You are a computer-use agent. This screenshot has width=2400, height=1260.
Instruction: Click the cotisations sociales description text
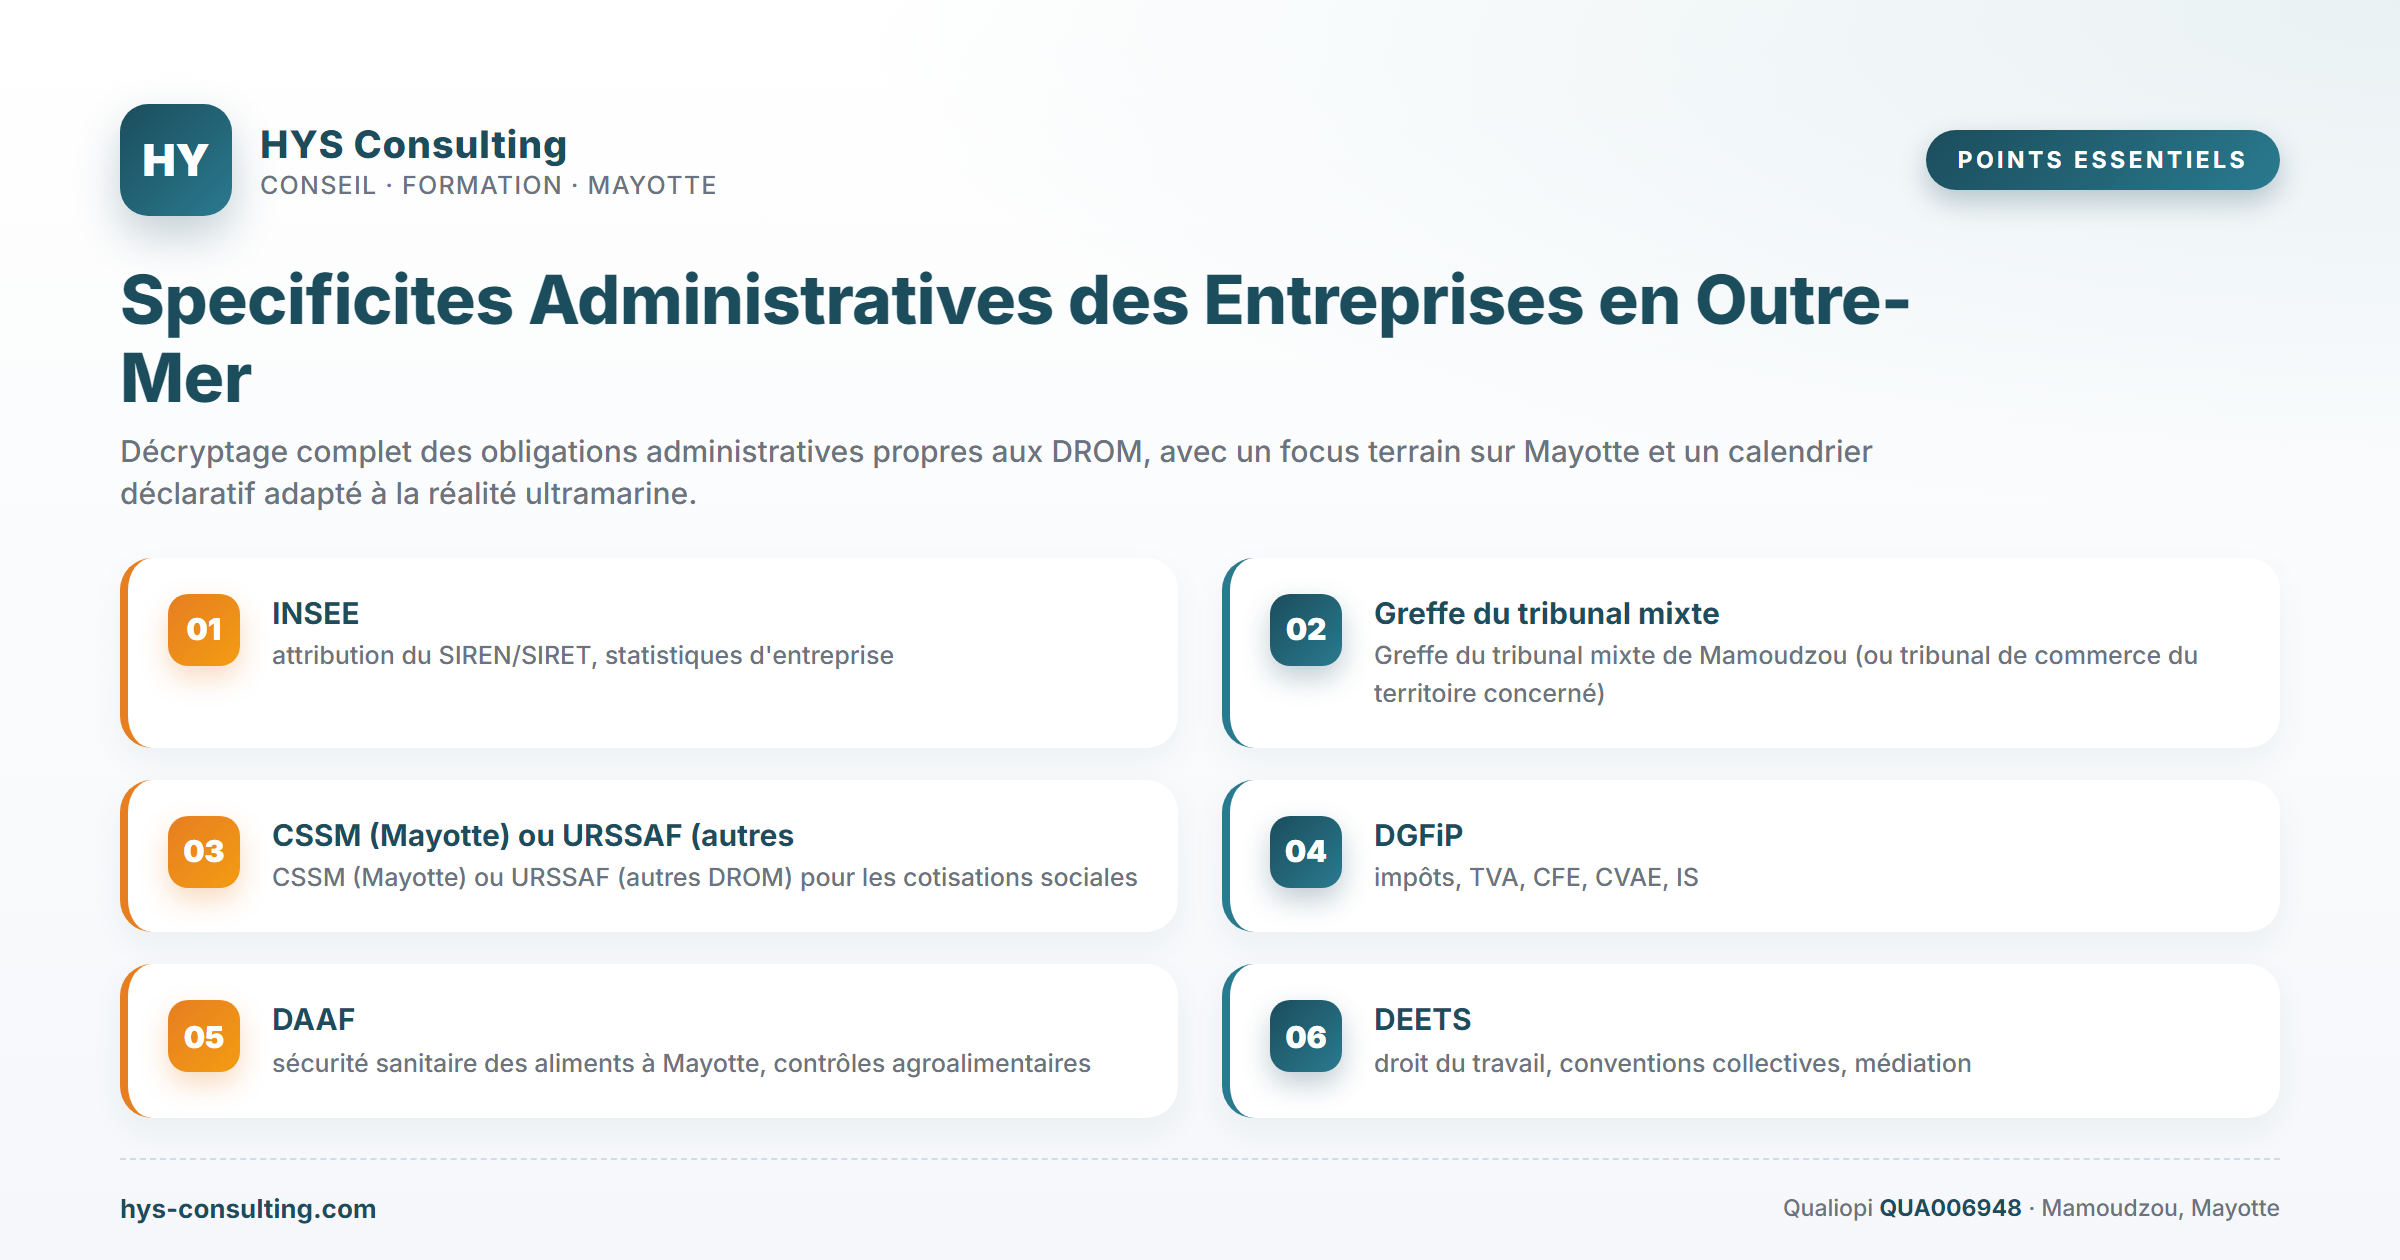705,877
